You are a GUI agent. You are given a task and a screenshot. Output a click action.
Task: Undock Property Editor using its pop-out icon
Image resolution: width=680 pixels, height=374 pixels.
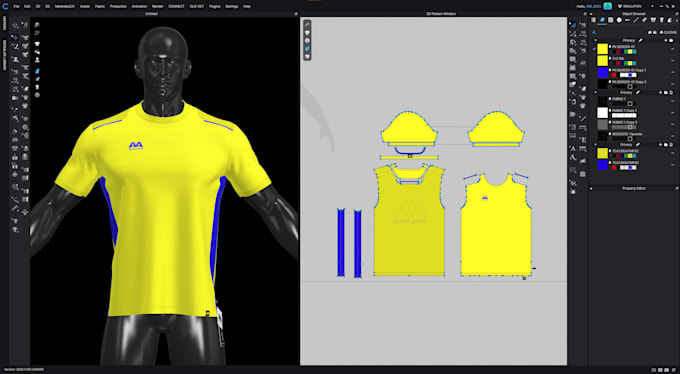pos(677,188)
